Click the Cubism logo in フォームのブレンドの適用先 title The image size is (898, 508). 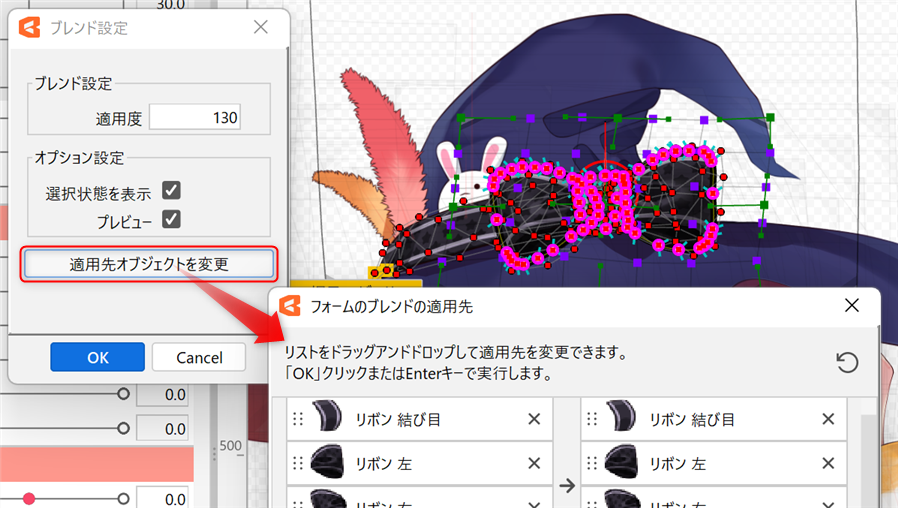tap(290, 306)
